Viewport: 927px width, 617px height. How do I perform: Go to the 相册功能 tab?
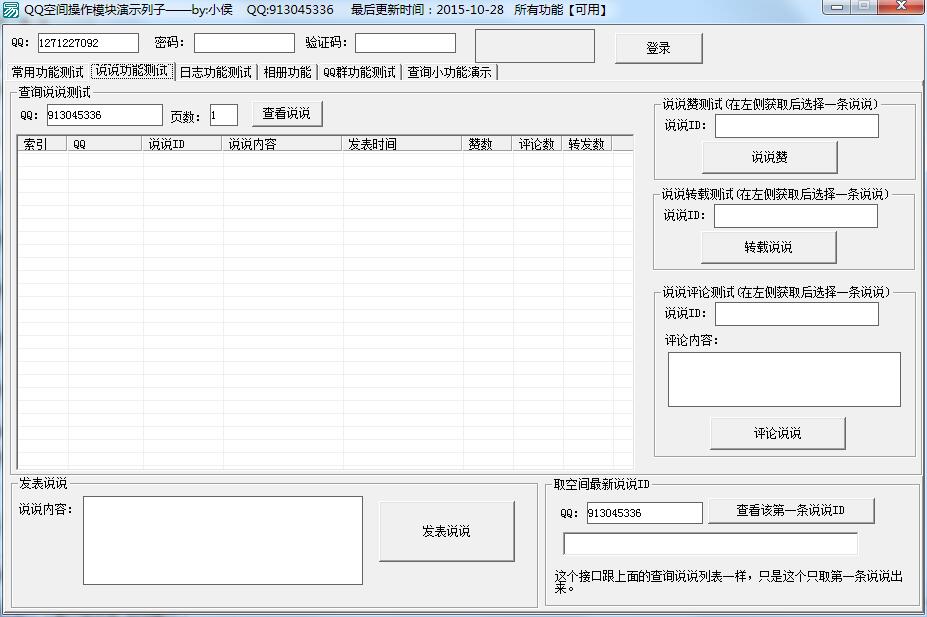click(x=287, y=72)
